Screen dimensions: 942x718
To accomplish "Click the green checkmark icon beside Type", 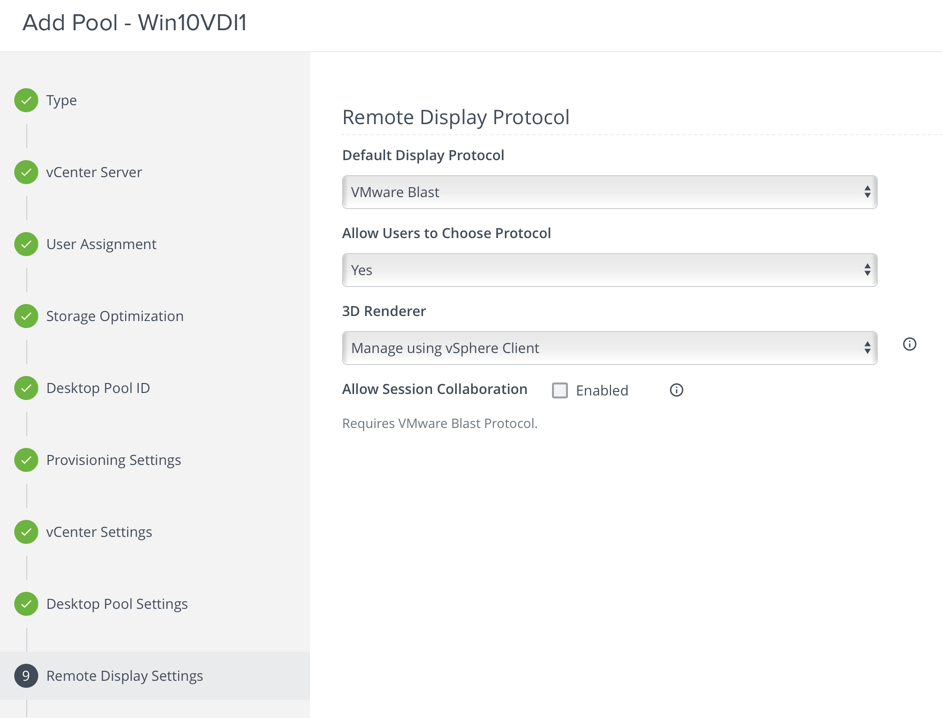I will (x=26, y=100).
